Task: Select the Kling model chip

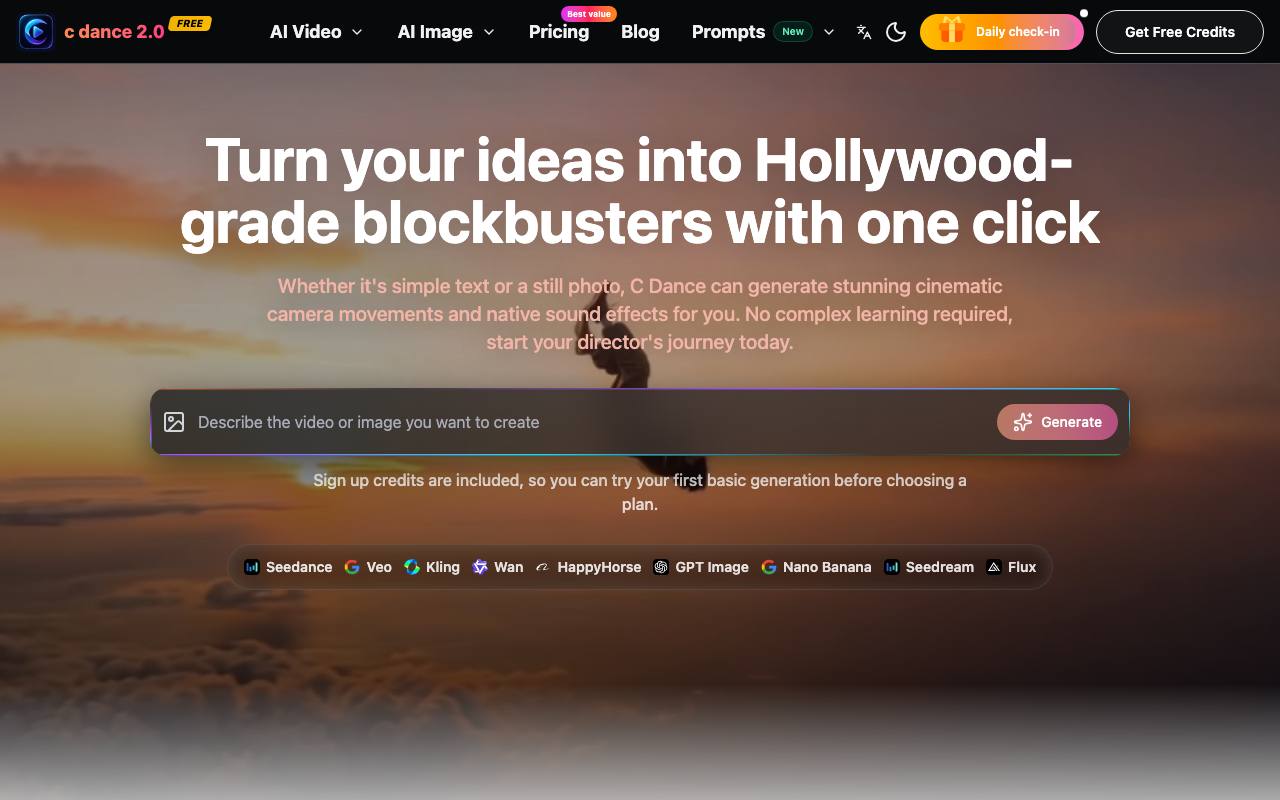Action: pyautogui.click(x=432, y=567)
